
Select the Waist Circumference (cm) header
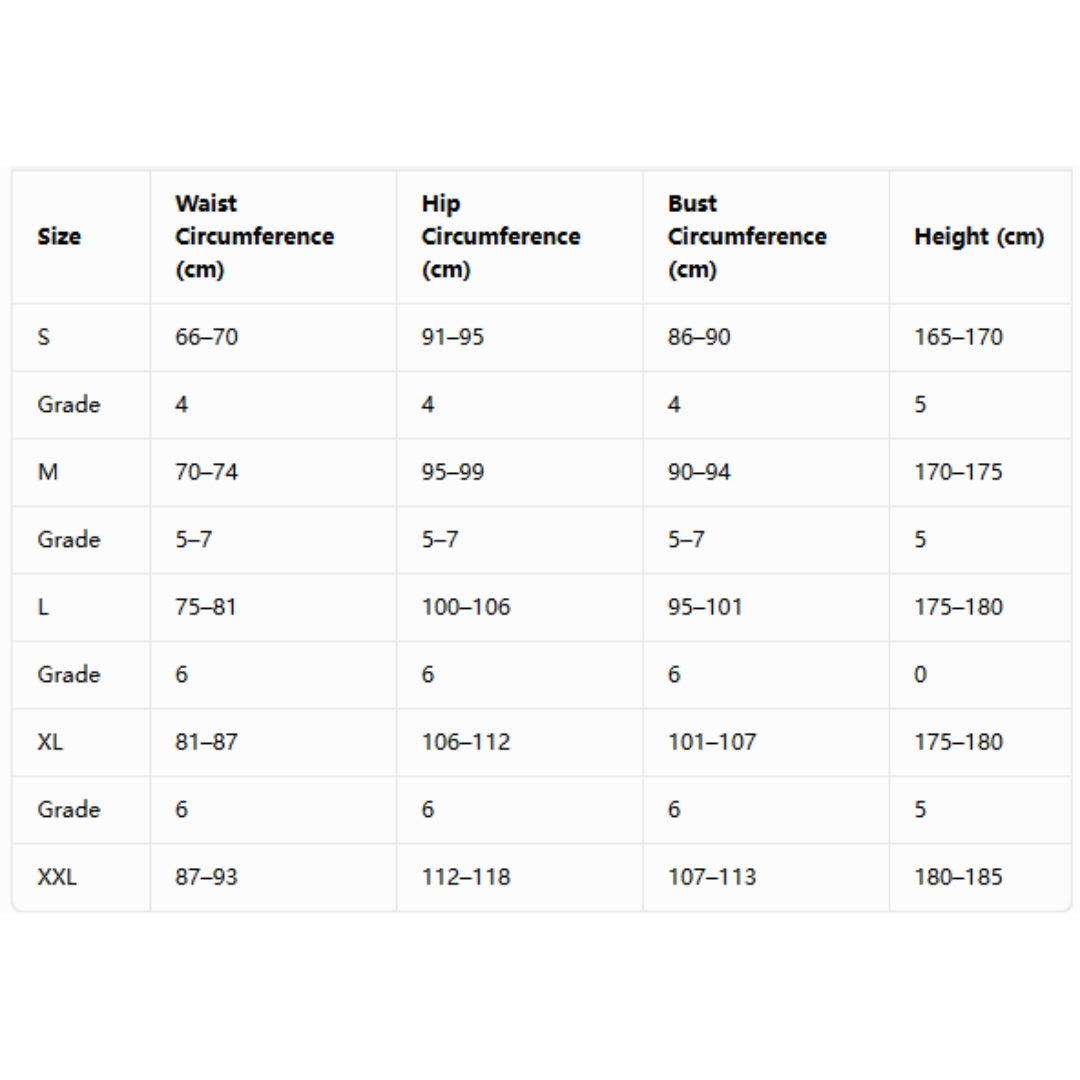point(254,236)
